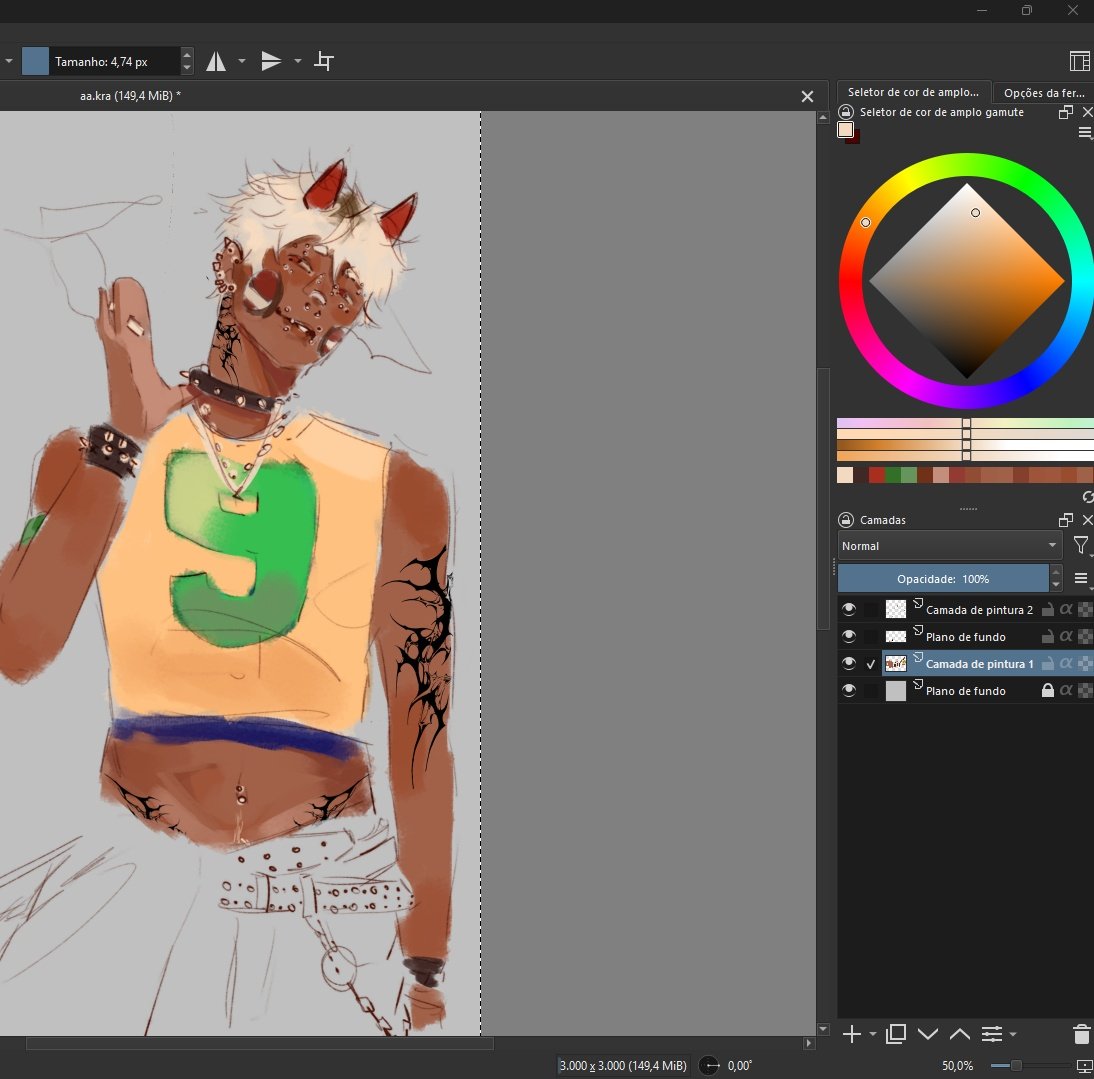
Task: Lock the Camada de pintura 1 layer
Action: click(1047, 663)
